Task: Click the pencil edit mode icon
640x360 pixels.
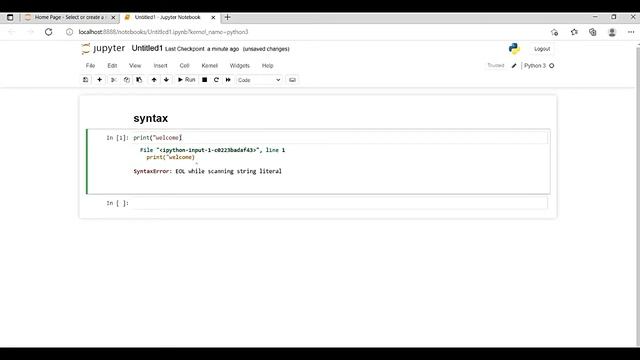Action: point(514,66)
